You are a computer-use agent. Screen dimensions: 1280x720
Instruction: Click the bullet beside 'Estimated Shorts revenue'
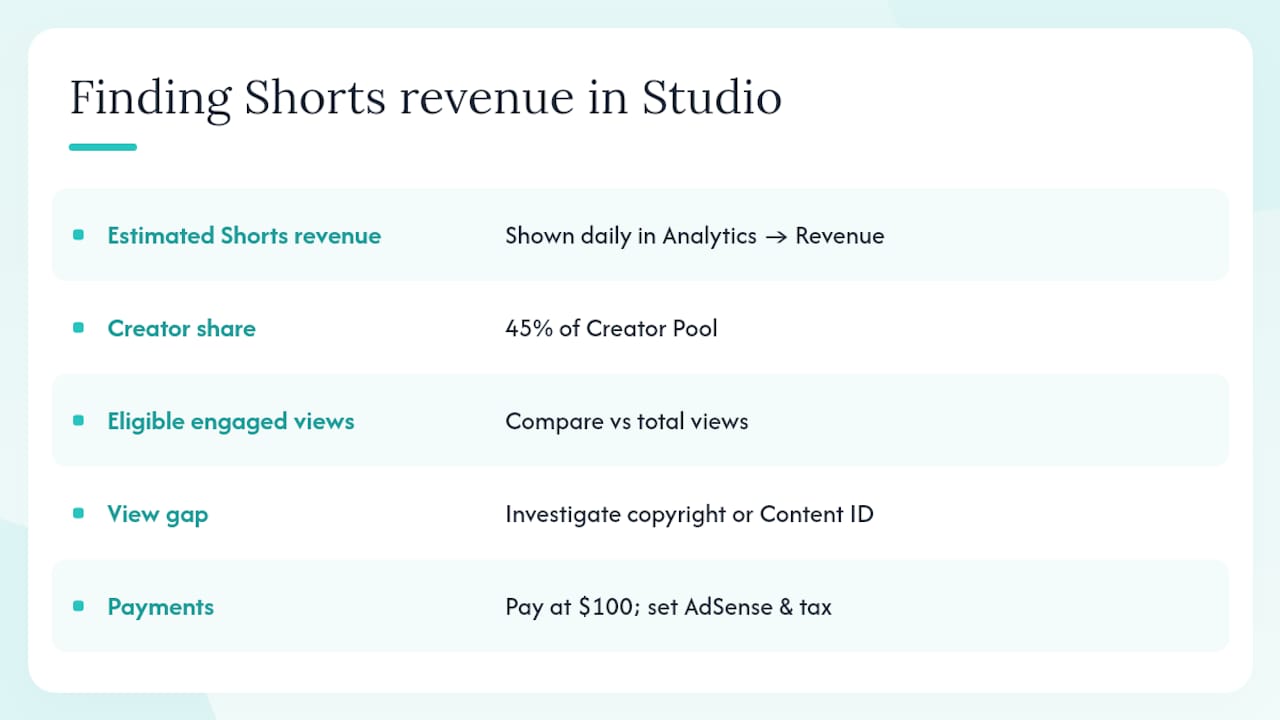[79, 235]
